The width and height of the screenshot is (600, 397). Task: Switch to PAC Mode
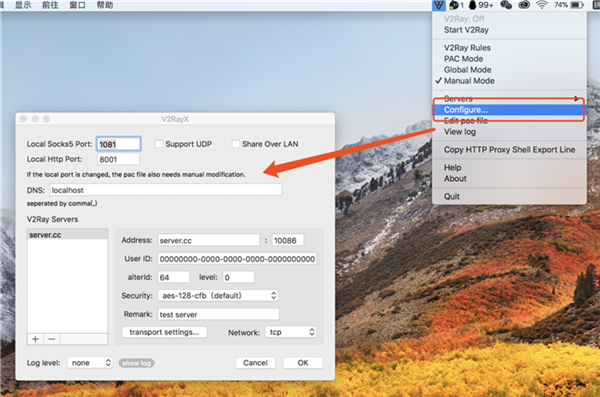pos(509,59)
